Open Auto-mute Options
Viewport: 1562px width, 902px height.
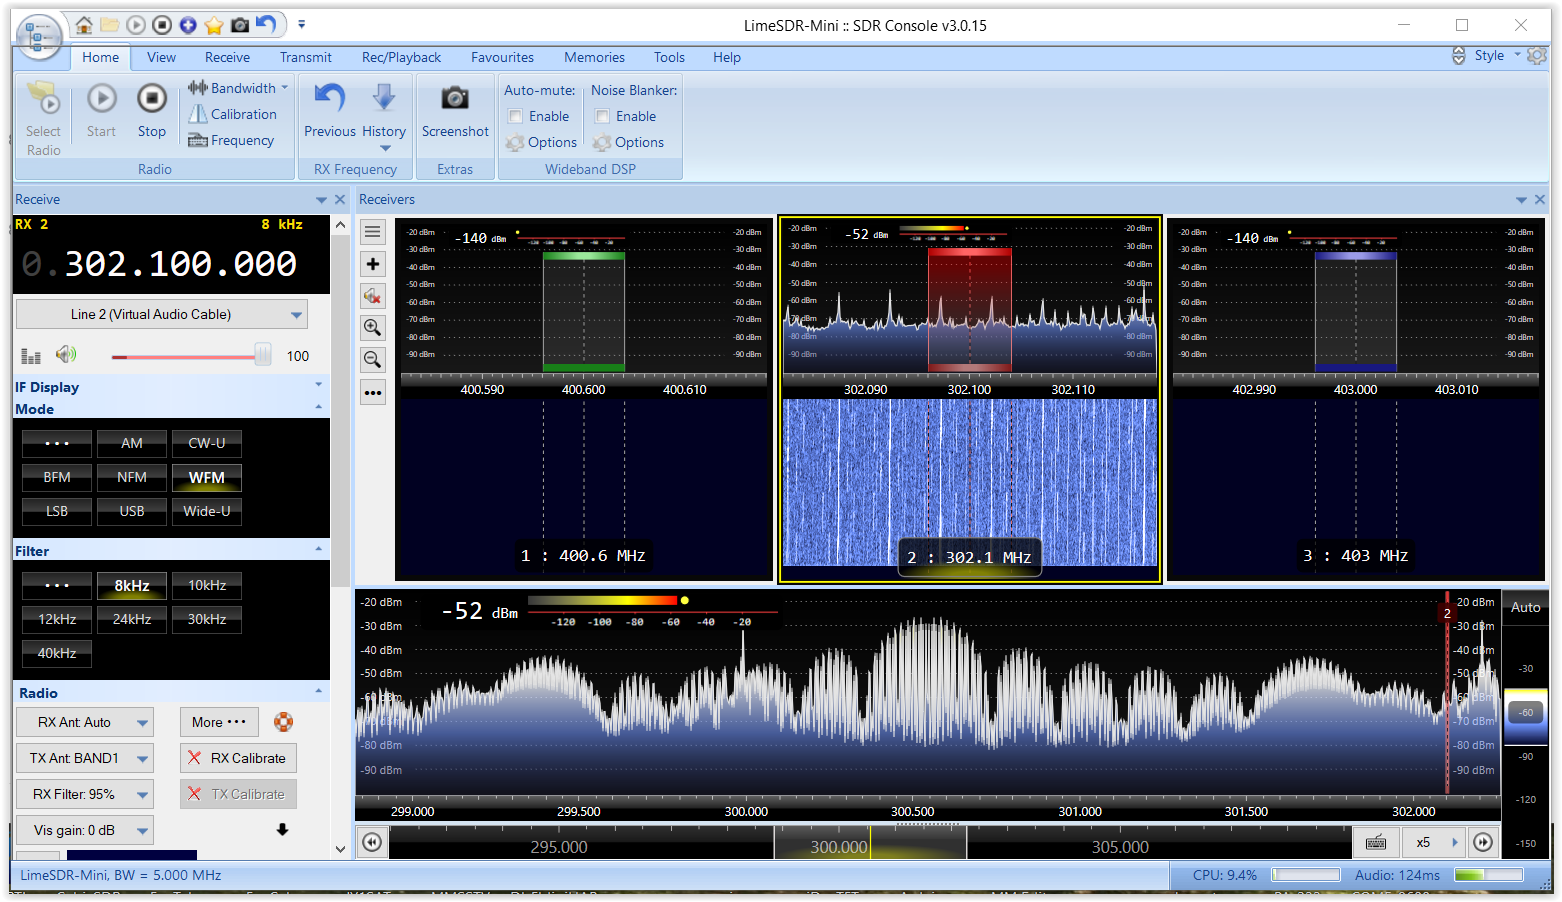pos(541,142)
